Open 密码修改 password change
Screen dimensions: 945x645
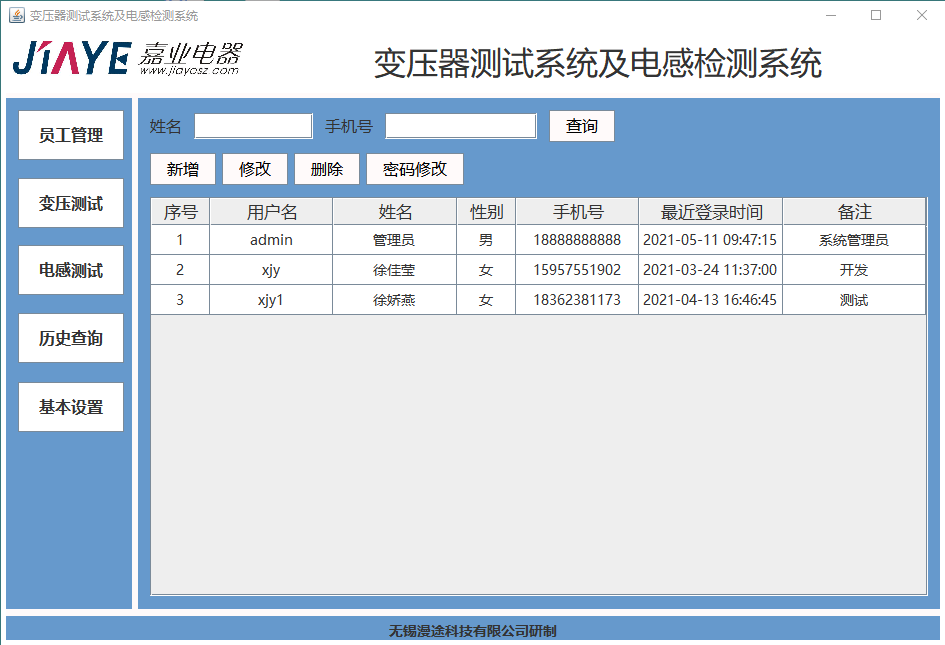pos(415,169)
